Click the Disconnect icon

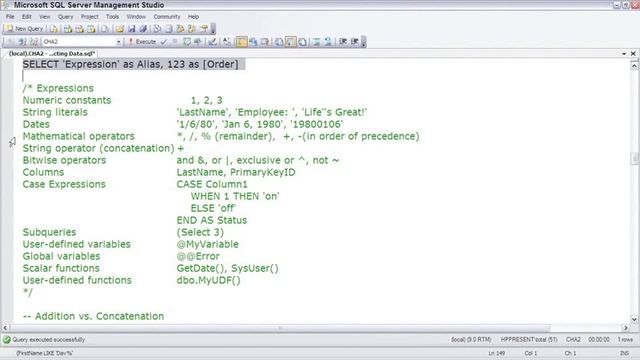[x=22, y=42]
